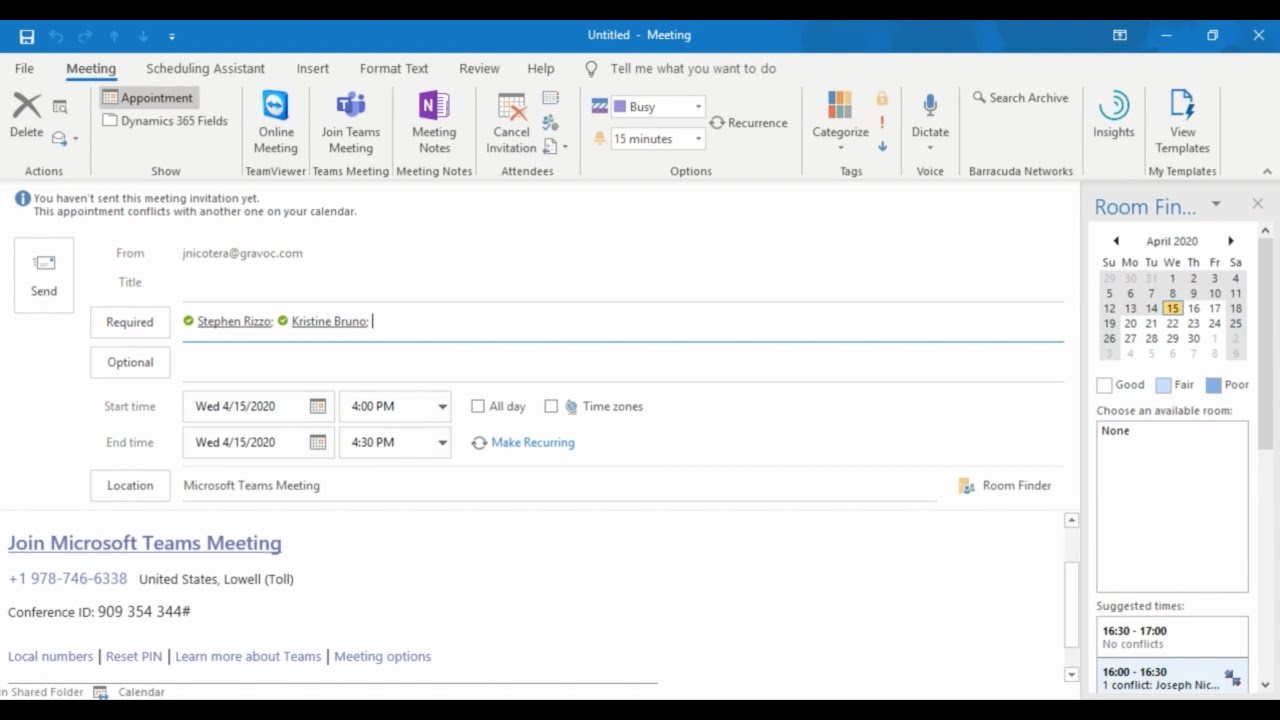Image resolution: width=1280 pixels, height=720 pixels.
Task: Select April 16 in Room Finder calendar
Action: (1193, 308)
